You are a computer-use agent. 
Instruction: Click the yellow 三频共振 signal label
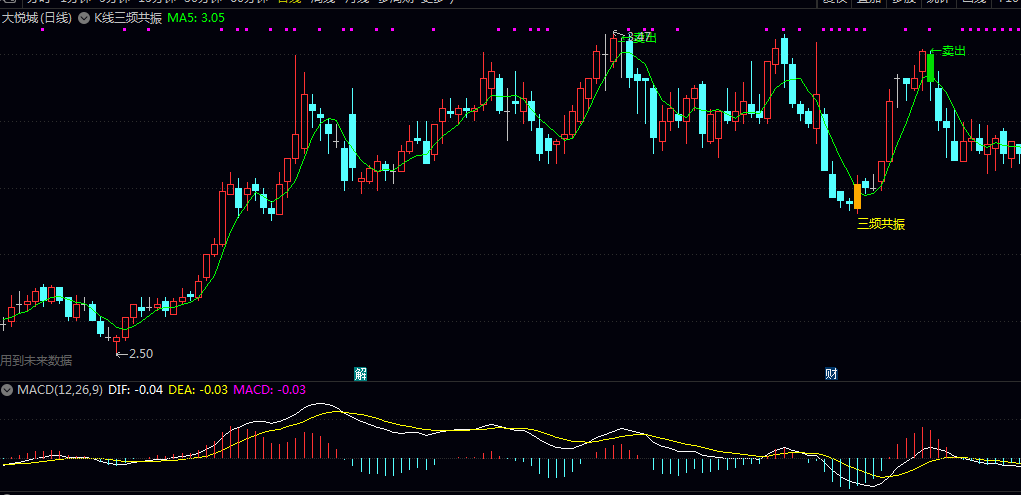pos(881,225)
